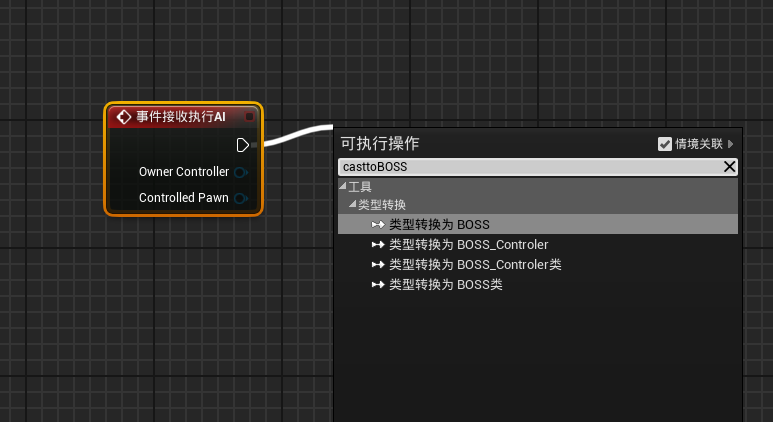Select 类型转换为 BOSS entry text
773x422 pixels.
coord(439,225)
